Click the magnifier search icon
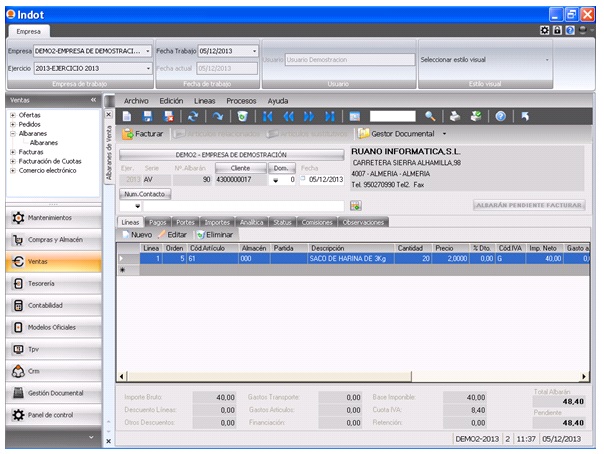 coord(430,117)
